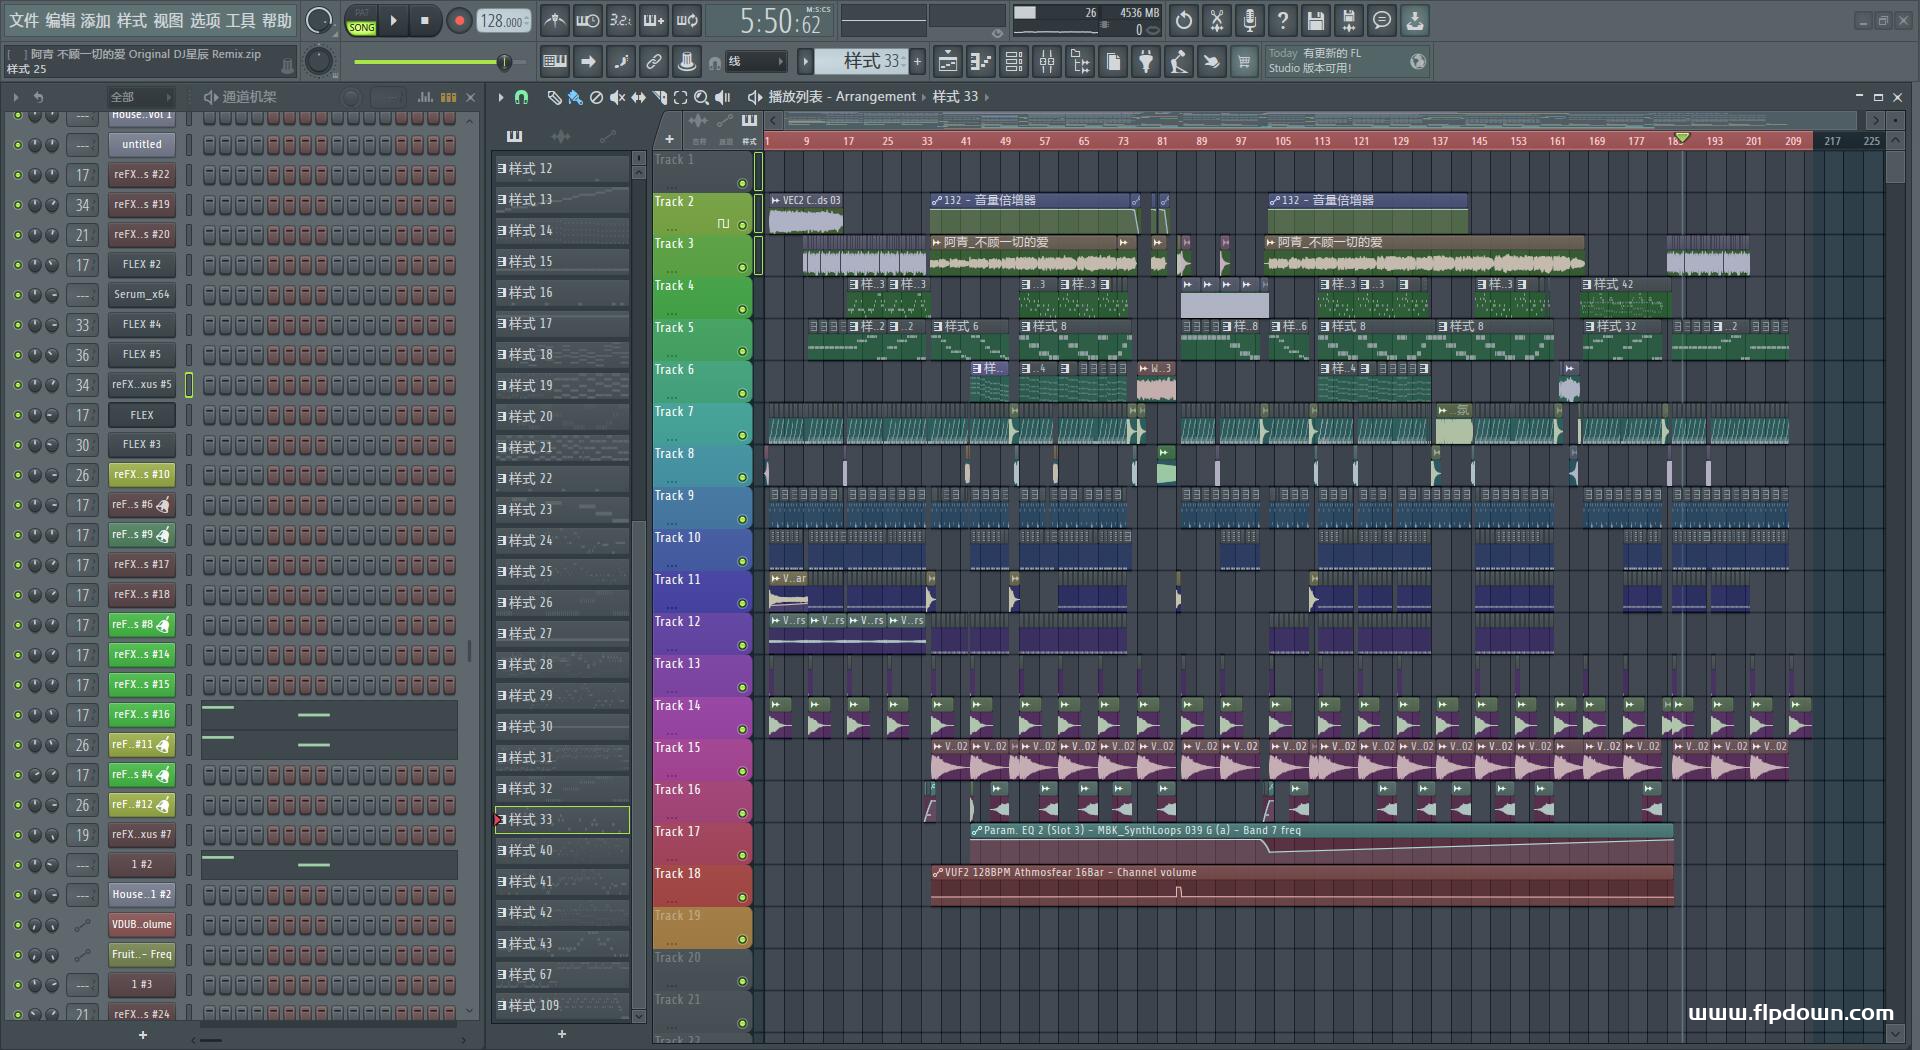Click the microphone one-click recording icon
This screenshot has height=1050, width=1920.
point(1250,20)
